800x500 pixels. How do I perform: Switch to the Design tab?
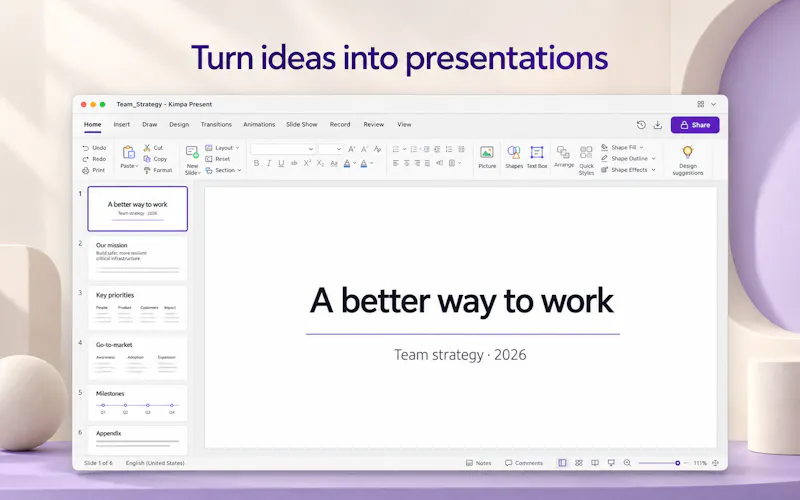click(x=179, y=124)
